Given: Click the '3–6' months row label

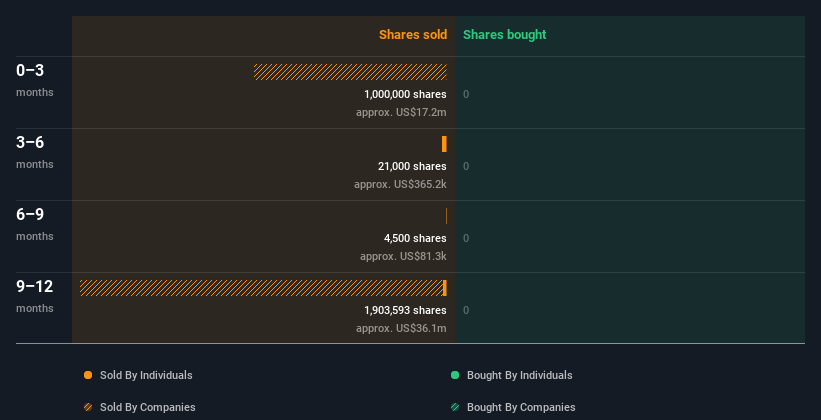Looking at the screenshot, I should click(30, 142).
